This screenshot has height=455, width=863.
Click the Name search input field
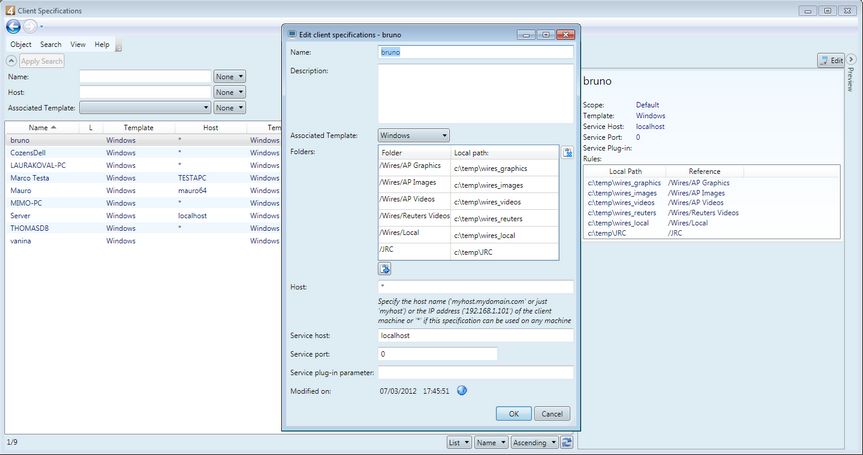pyautogui.click(x=145, y=77)
